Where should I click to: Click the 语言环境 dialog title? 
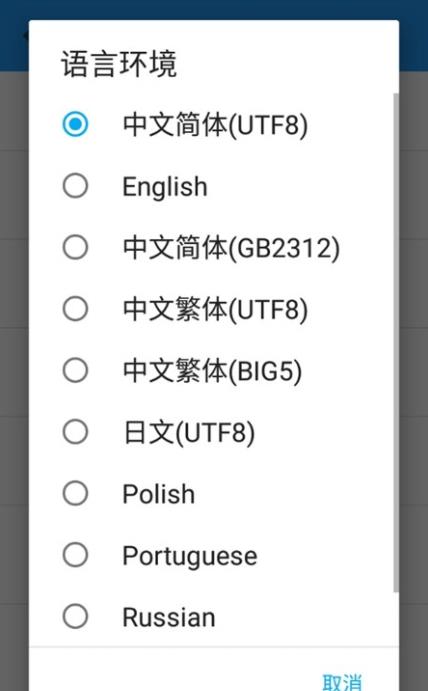coord(119,64)
